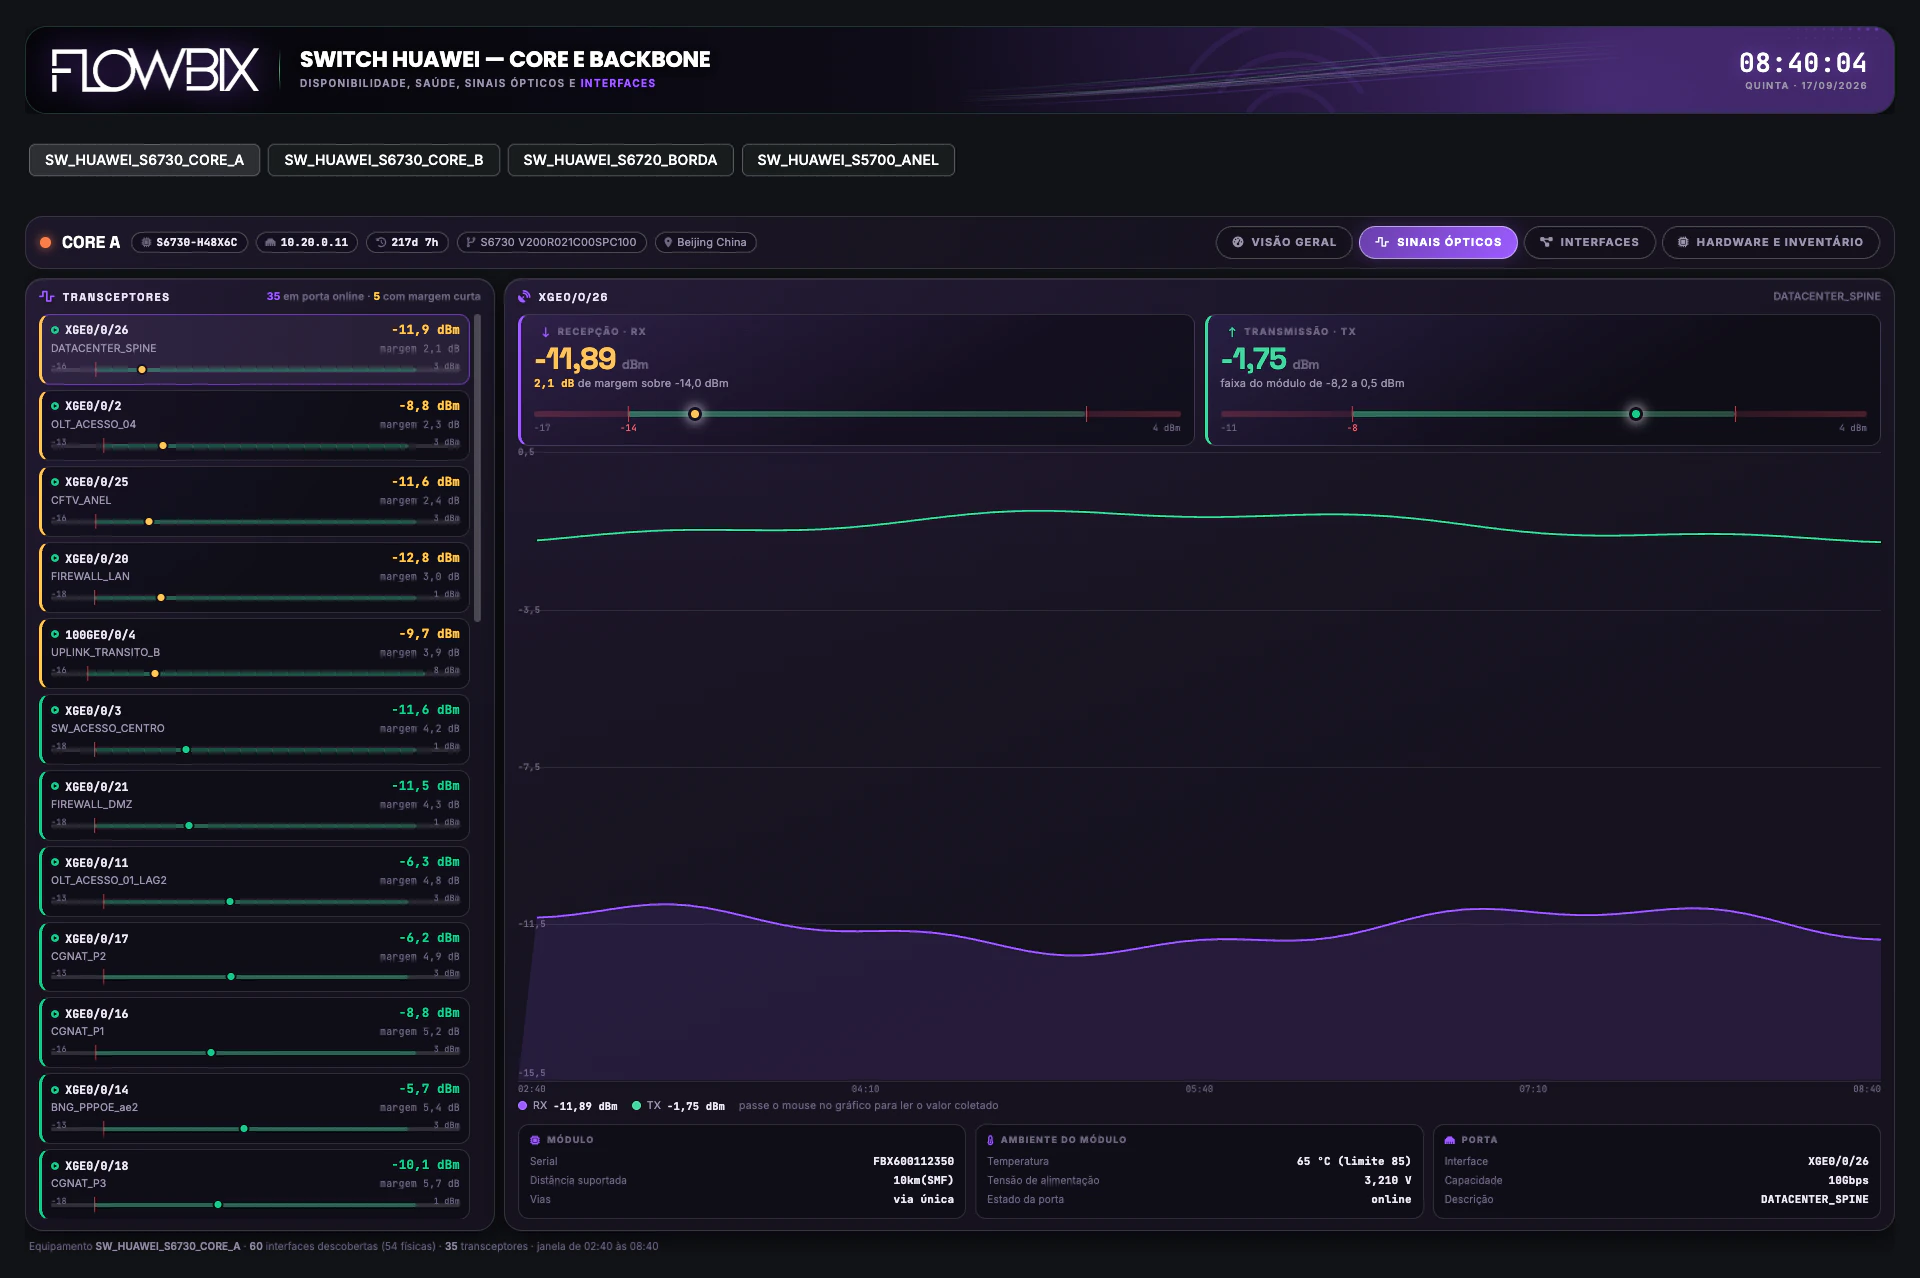
Task: Click the TX power gauge marker
Action: (x=1636, y=414)
